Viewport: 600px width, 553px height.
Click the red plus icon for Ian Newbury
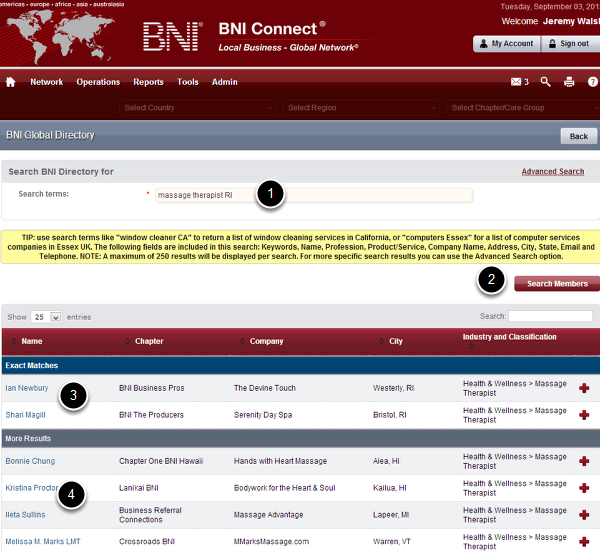(x=584, y=388)
